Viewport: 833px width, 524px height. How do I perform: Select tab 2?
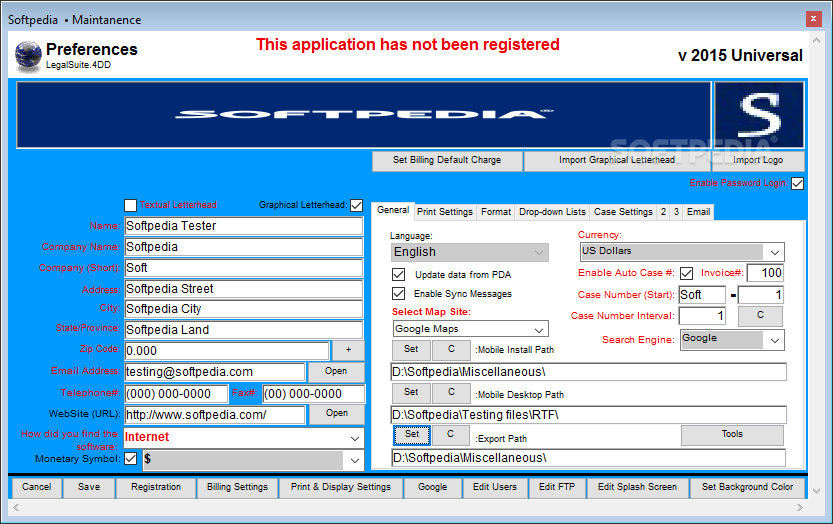tap(663, 212)
